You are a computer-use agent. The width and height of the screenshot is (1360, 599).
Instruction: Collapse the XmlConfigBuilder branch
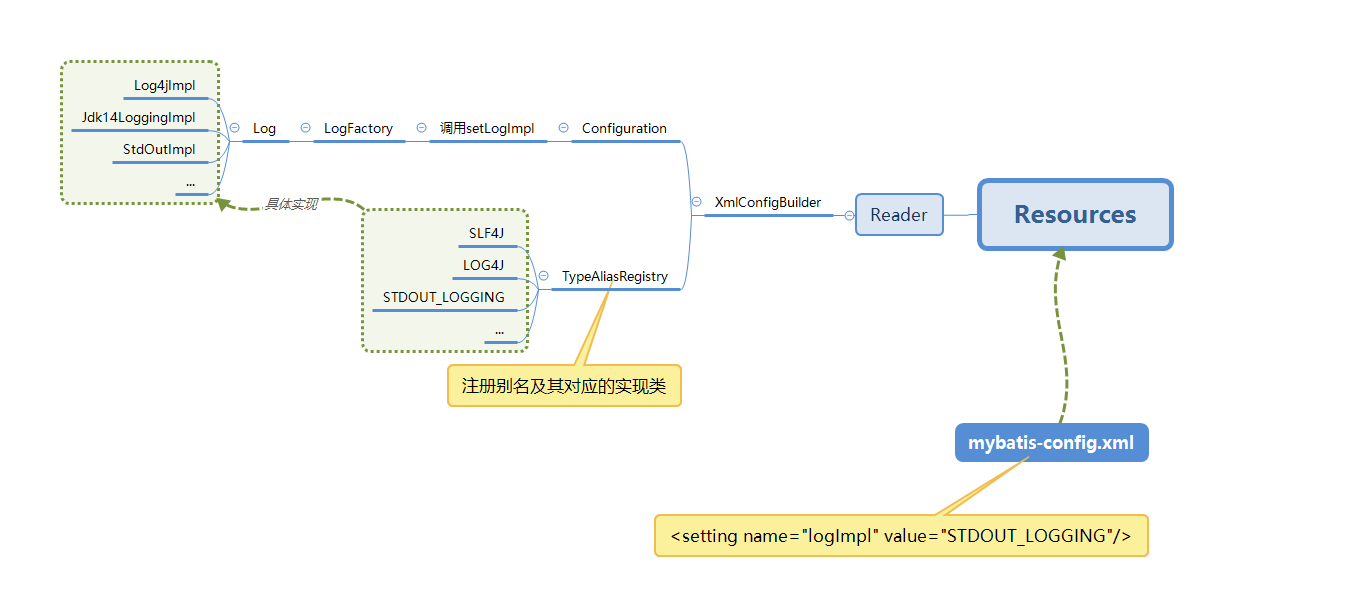click(x=697, y=202)
